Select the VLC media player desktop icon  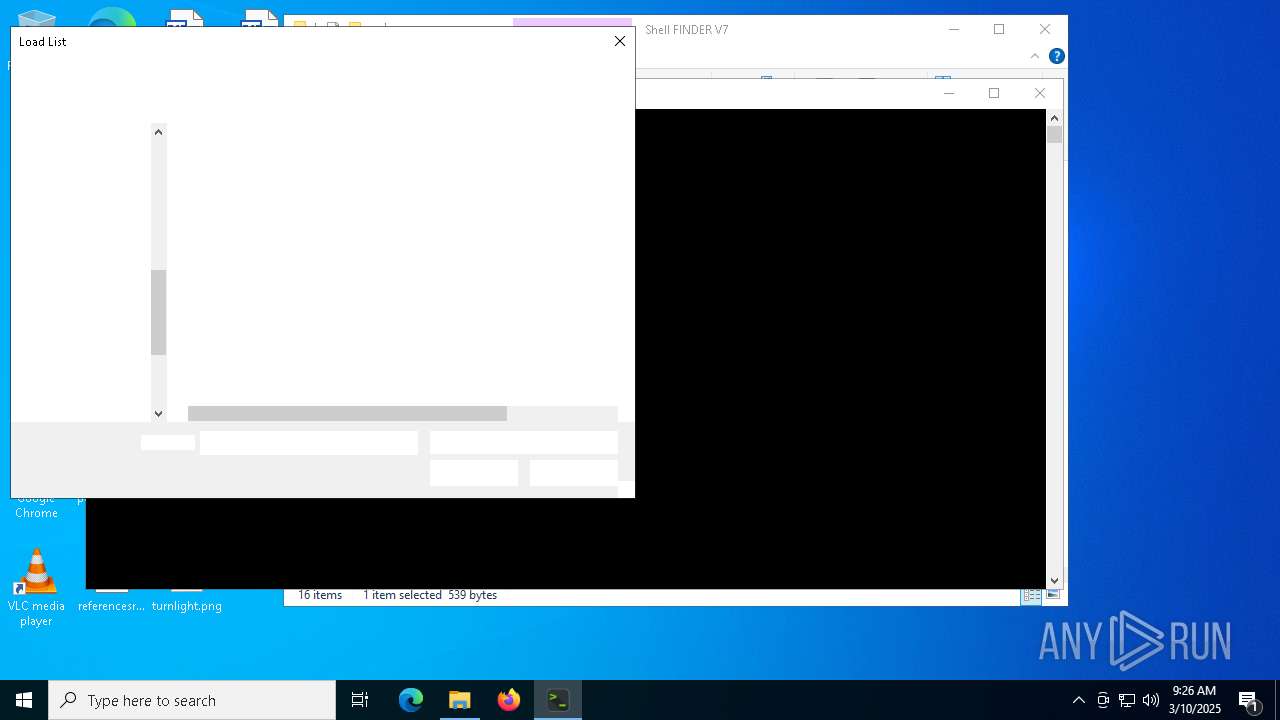pos(36,588)
